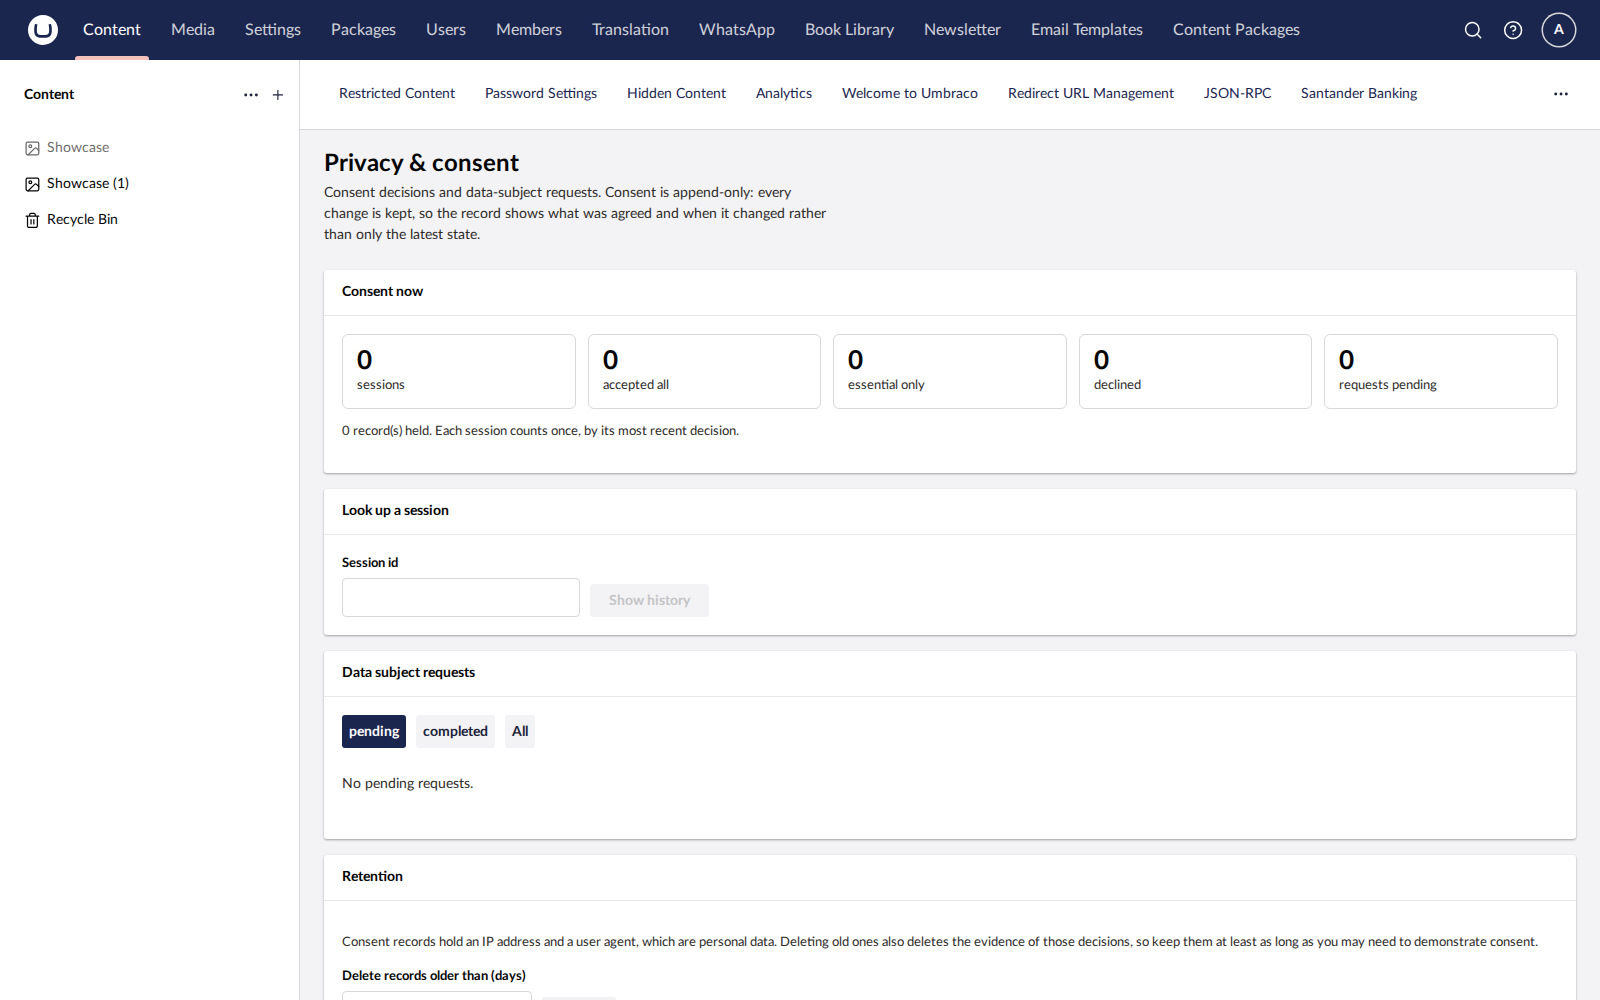This screenshot has width=1600, height=1000.
Task: Open the Translation section
Action: (x=630, y=30)
